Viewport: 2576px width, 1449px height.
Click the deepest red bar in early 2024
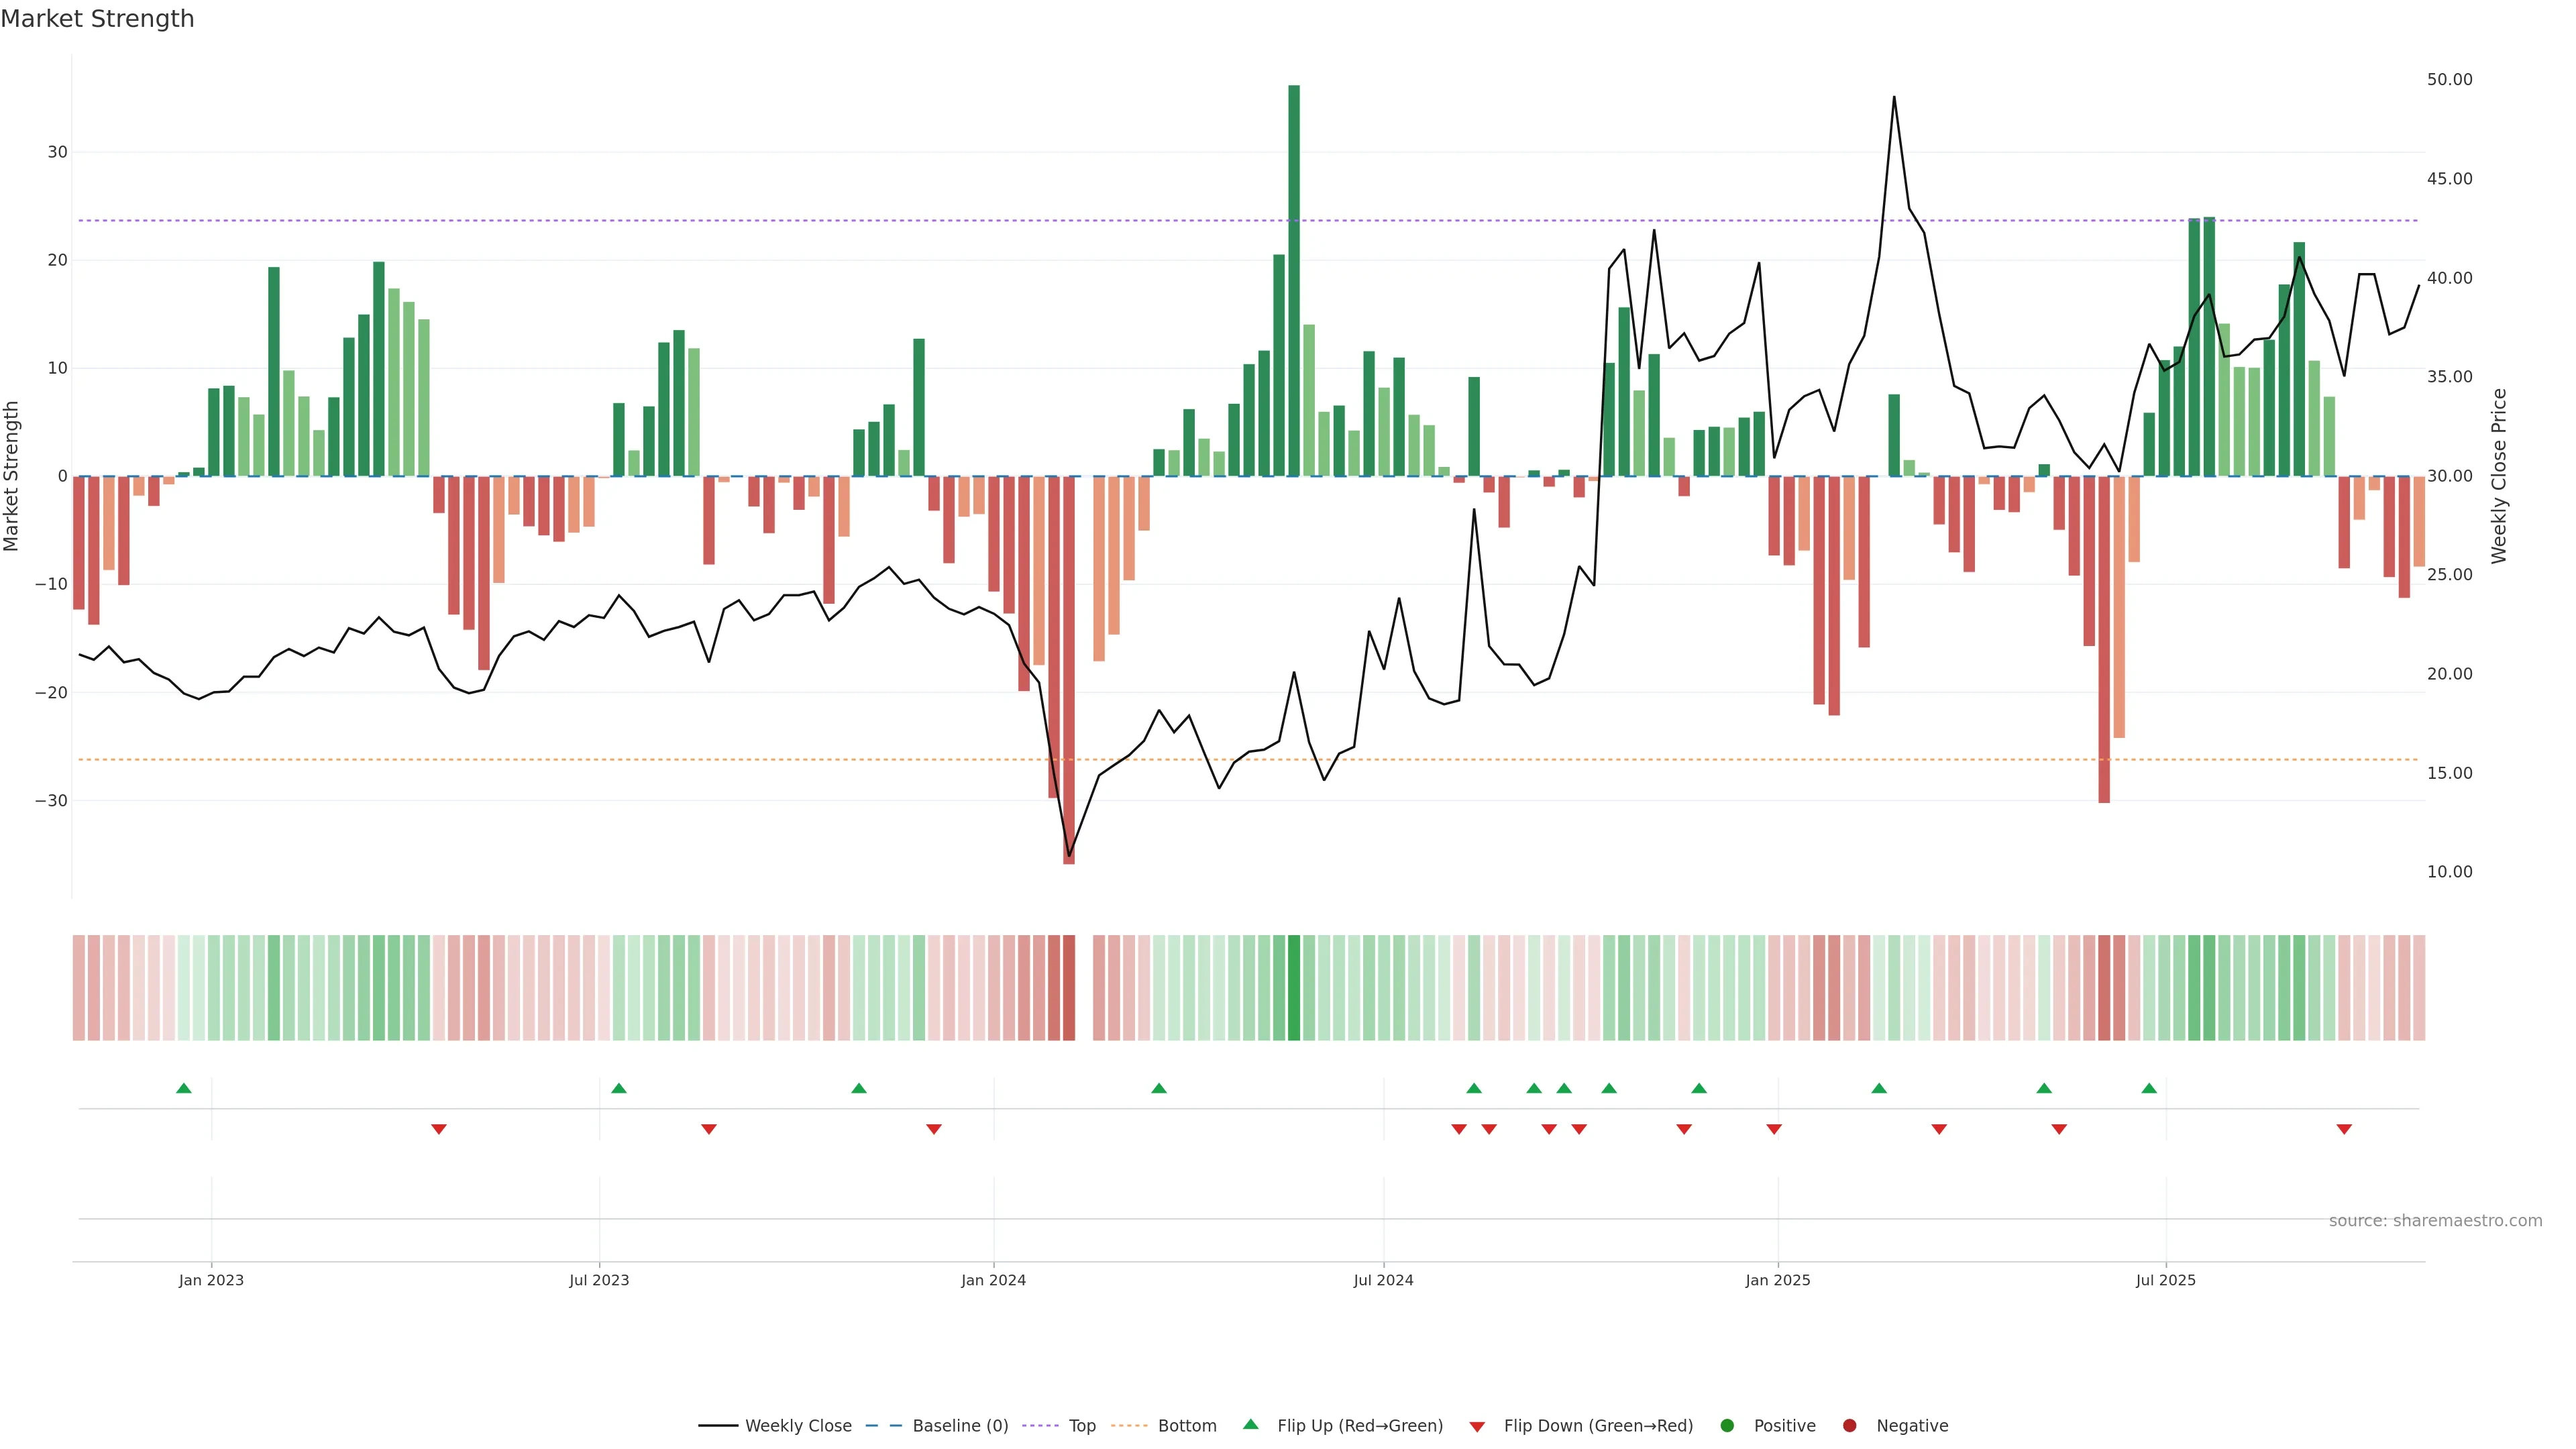pyautogui.click(x=1069, y=670)
